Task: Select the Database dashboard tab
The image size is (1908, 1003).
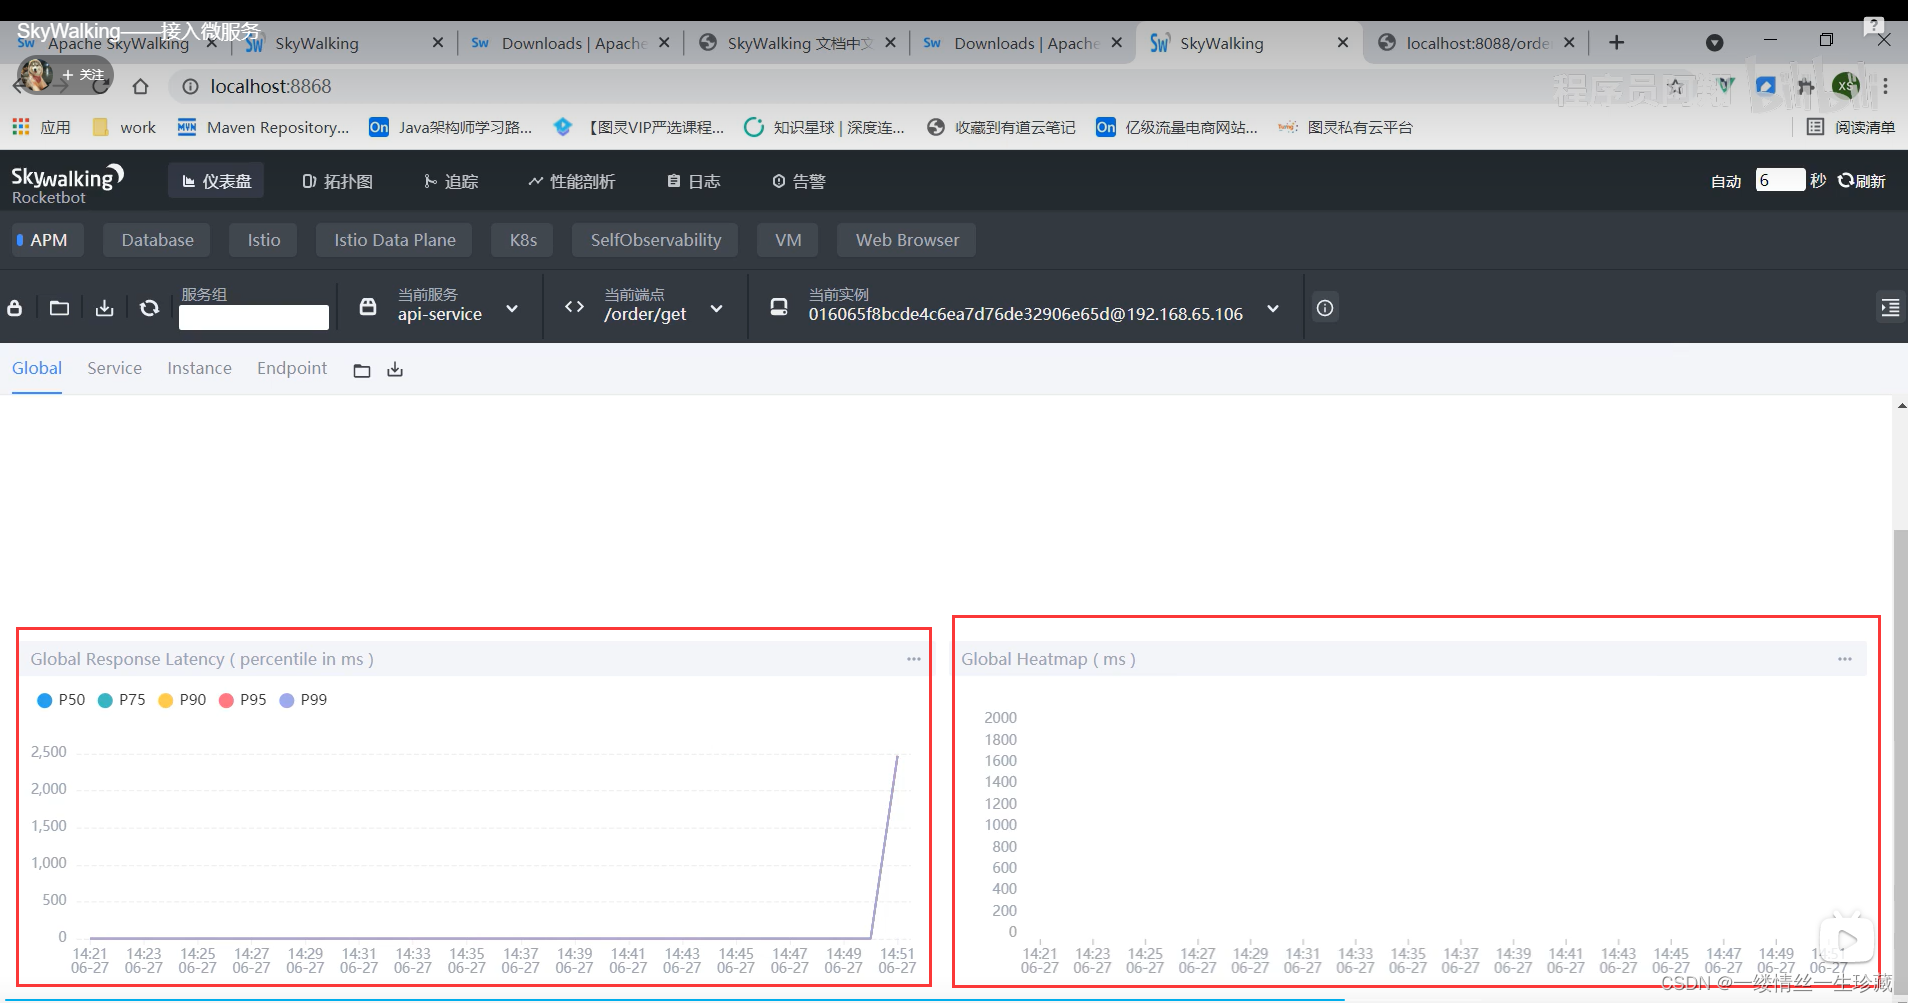Action: tap(158, 240)
